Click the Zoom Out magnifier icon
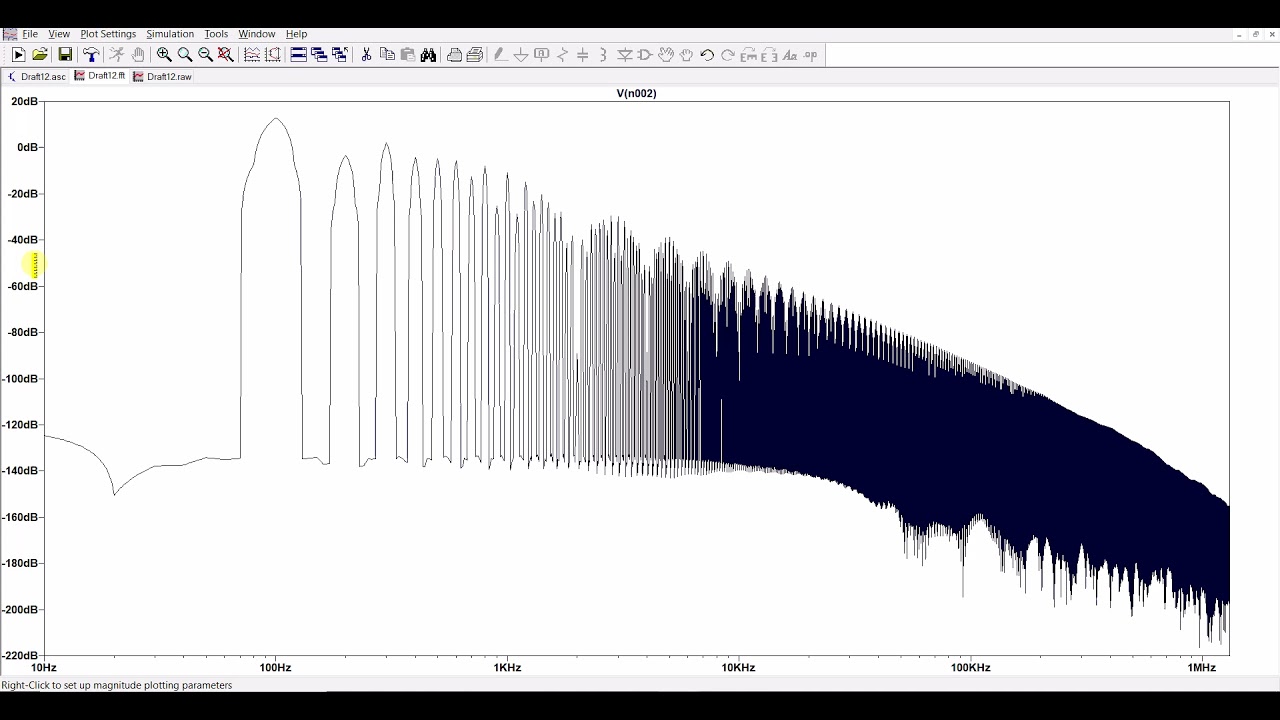Screen dimensions: 1280x720 pos(205,55)
